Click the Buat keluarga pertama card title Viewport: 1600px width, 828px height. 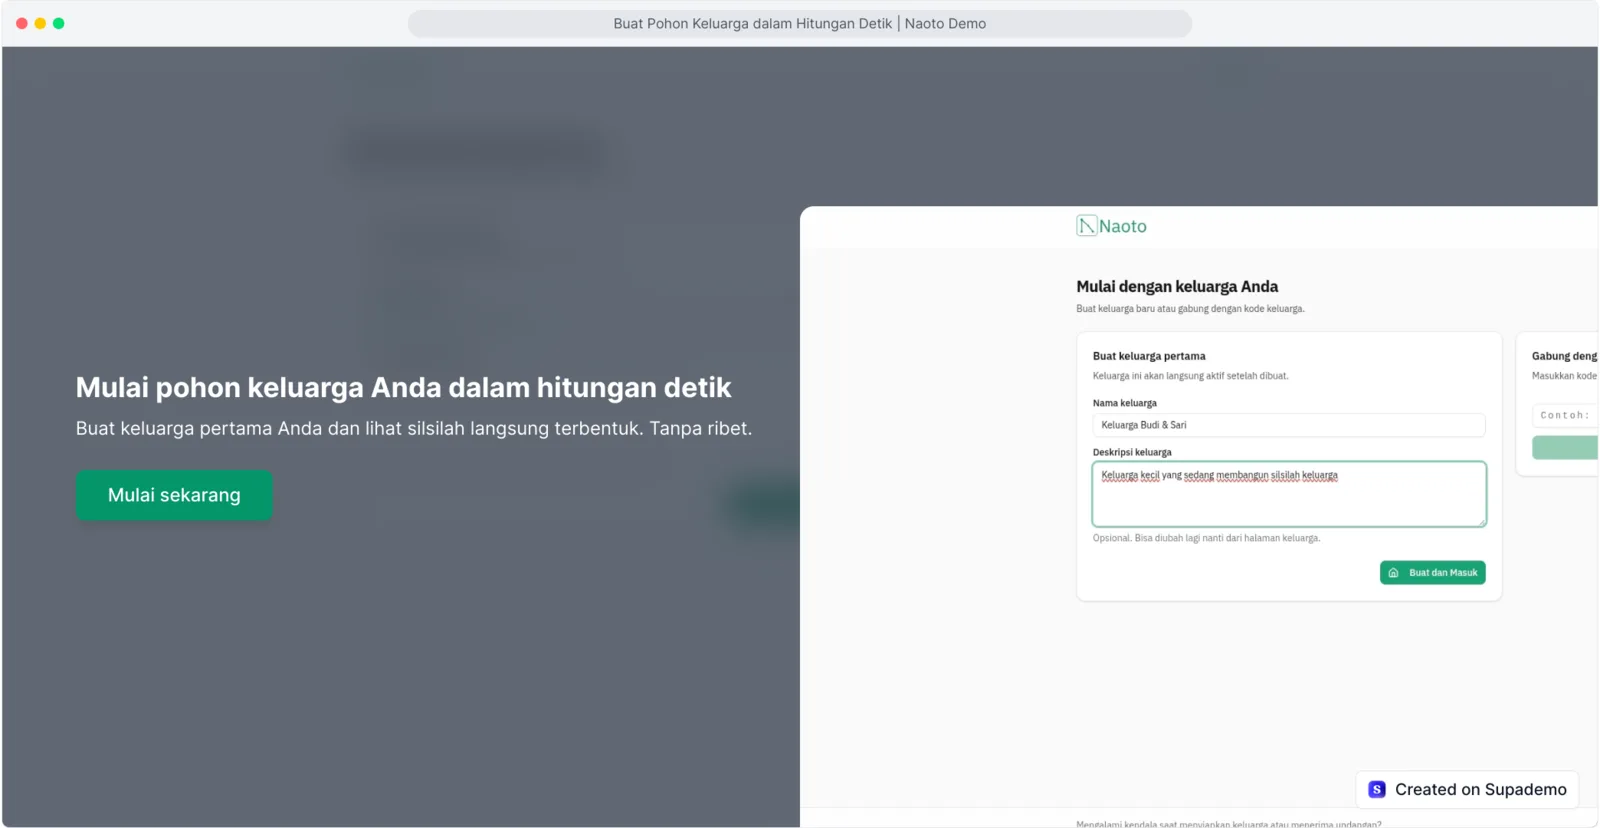pos(1149,356)
